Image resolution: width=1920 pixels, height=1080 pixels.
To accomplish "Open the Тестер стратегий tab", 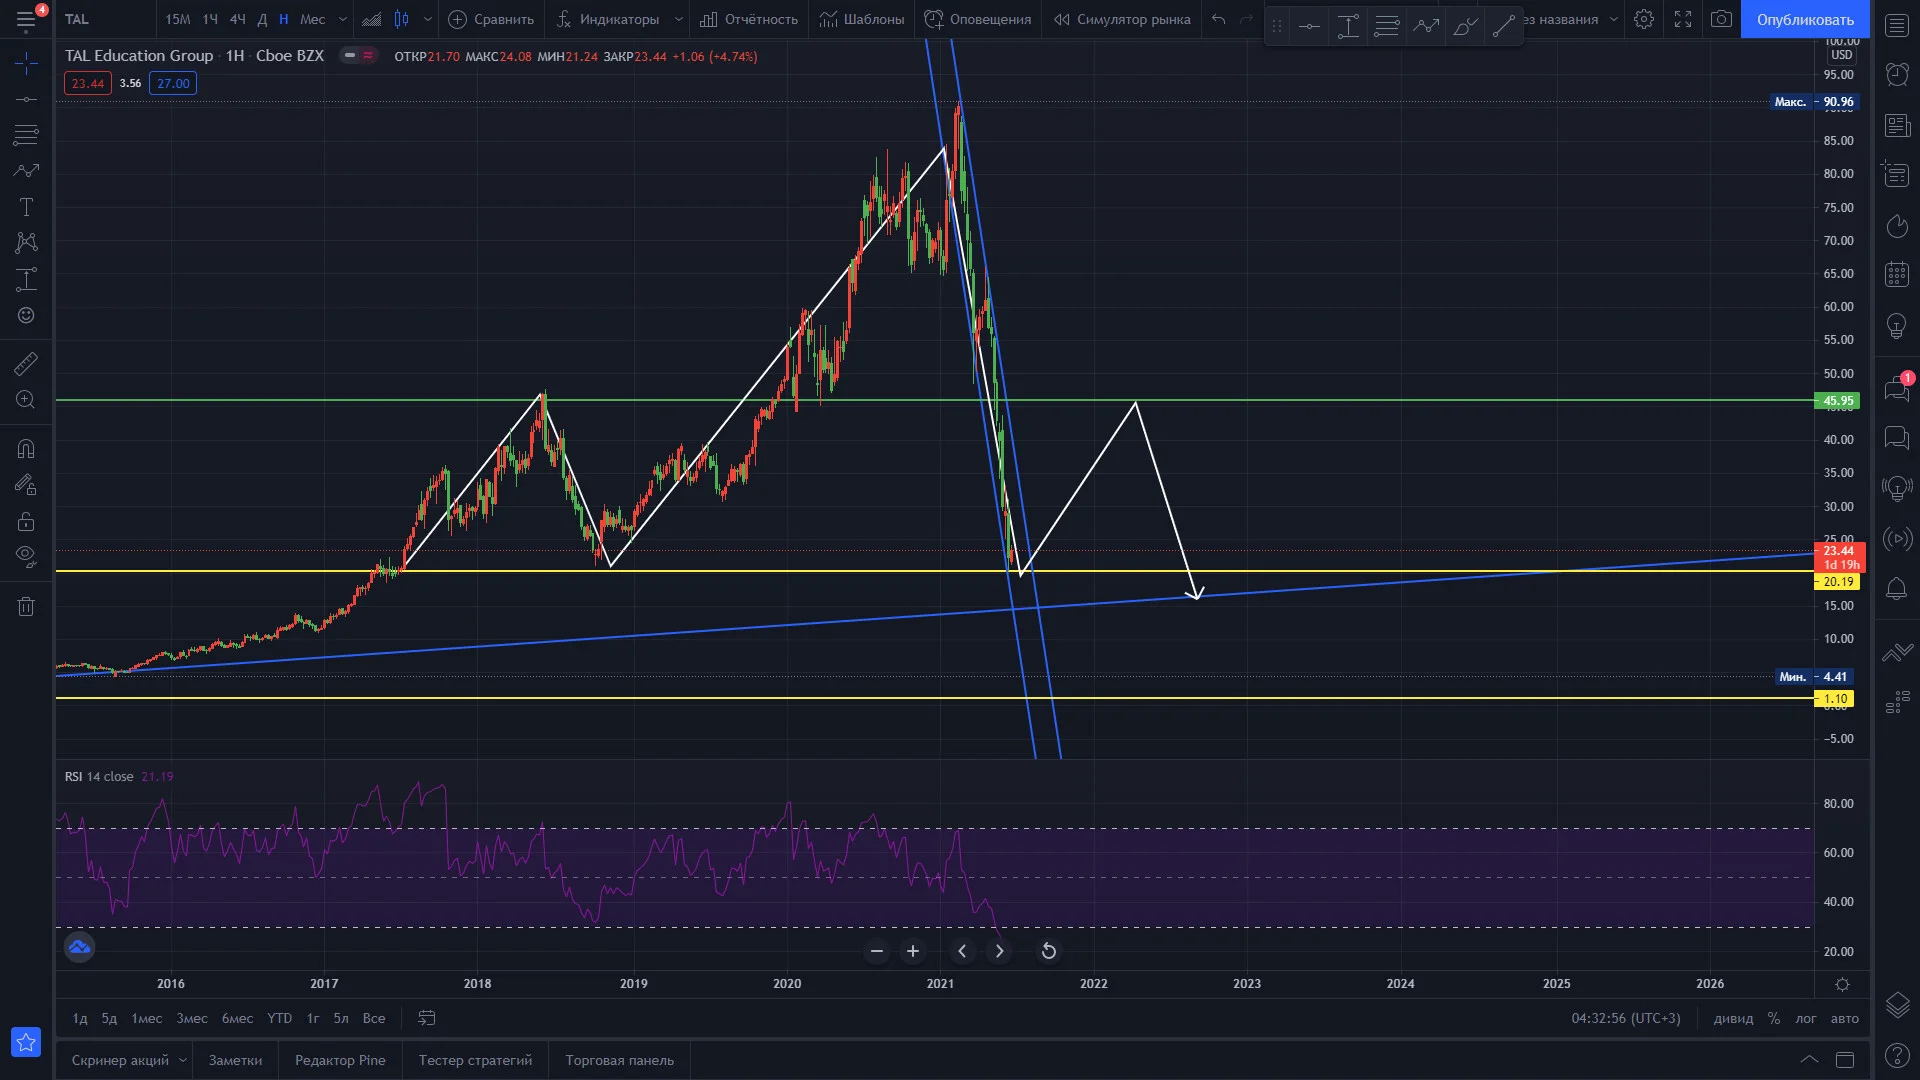I will click(475, 1060).
